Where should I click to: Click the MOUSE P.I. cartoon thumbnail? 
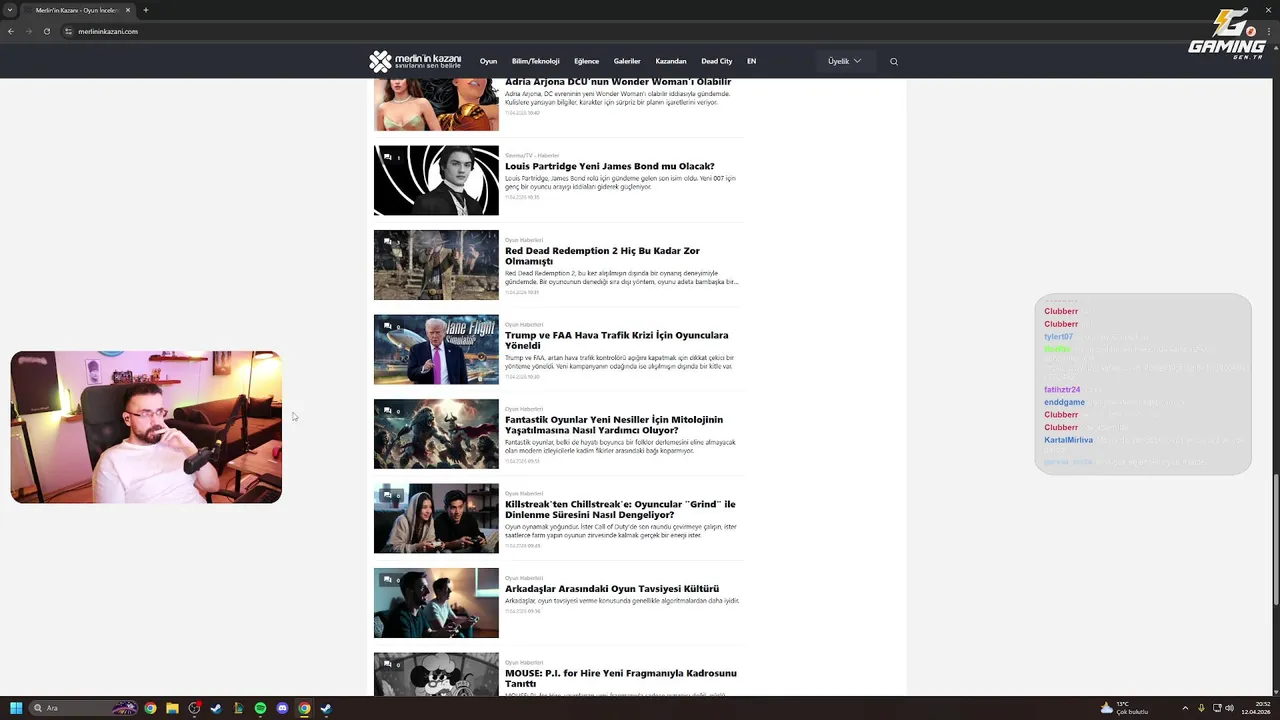coord(436,675)
